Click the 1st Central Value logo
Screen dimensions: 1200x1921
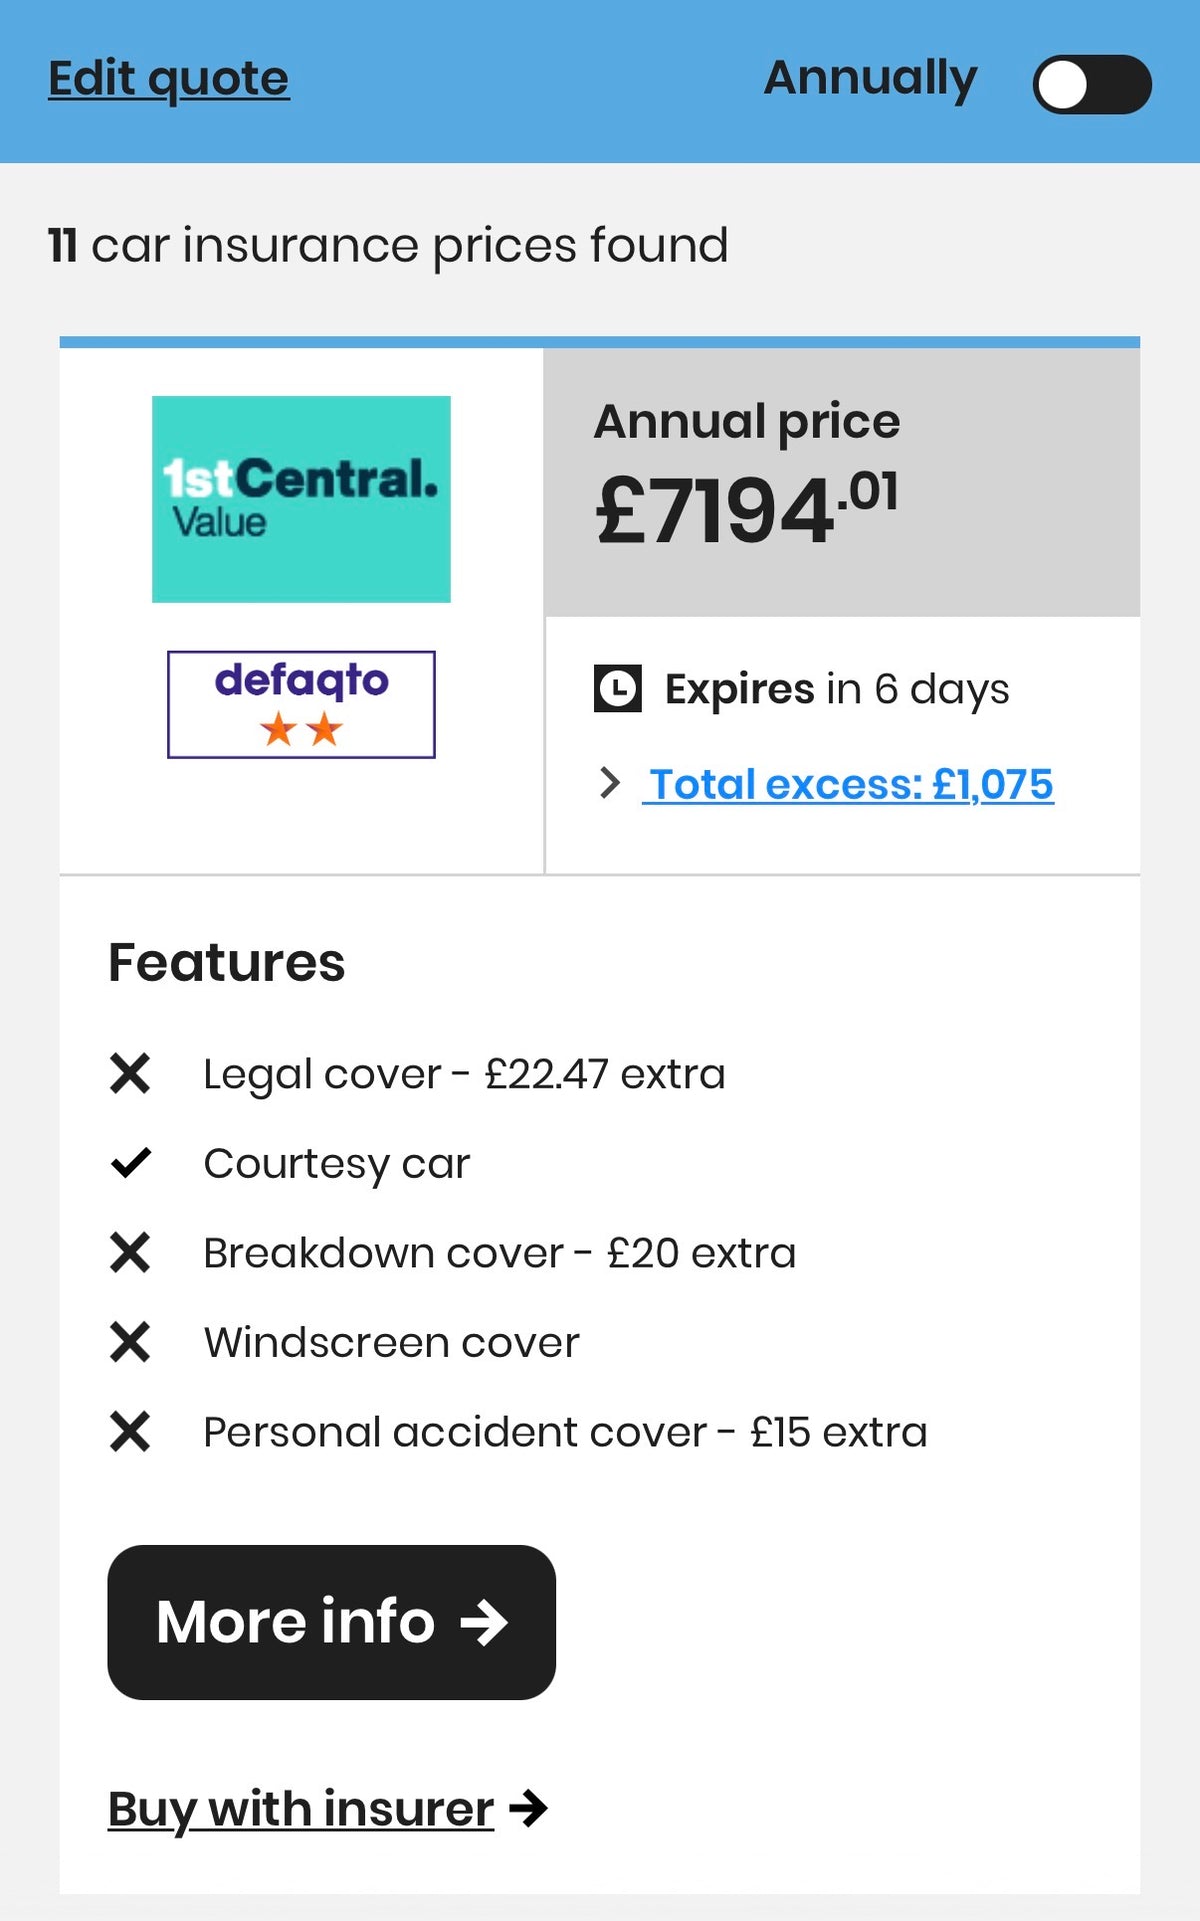tap(301, 499)
